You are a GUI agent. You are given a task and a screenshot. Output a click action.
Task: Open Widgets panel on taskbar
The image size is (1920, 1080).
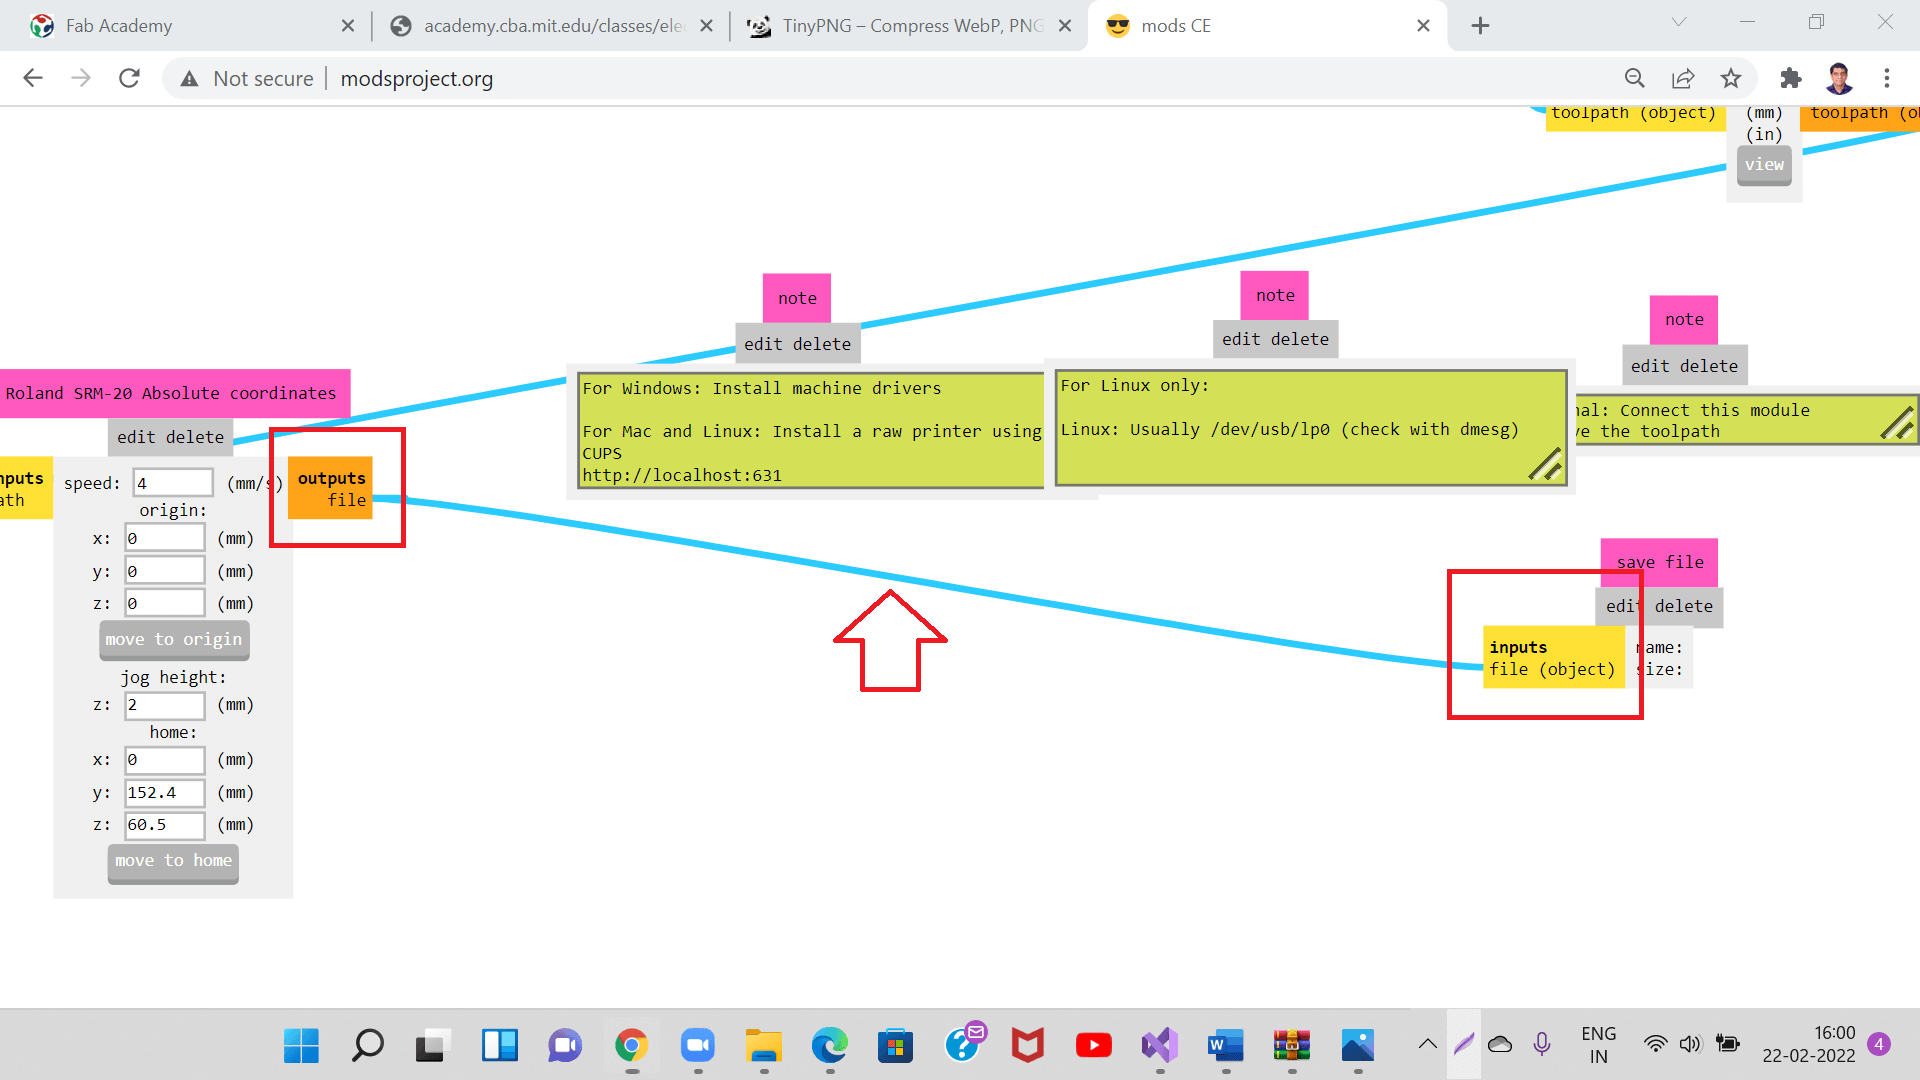tap(499, 1046)
